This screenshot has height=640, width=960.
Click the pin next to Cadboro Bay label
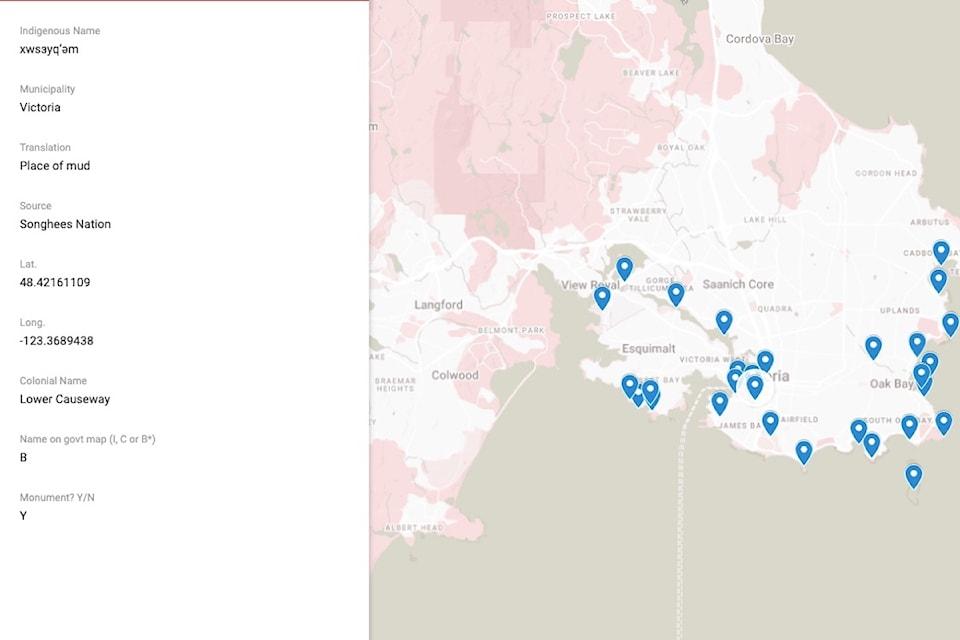(941, 251)
